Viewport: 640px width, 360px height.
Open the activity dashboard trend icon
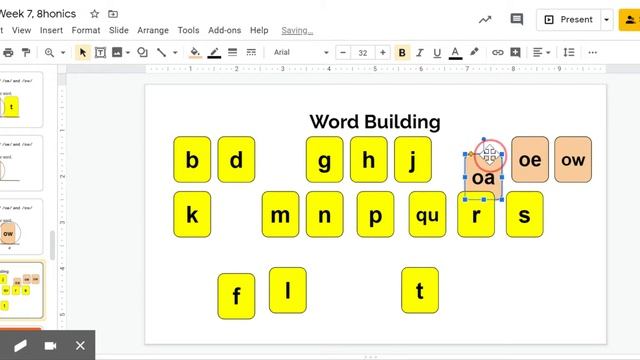[485, 20]
